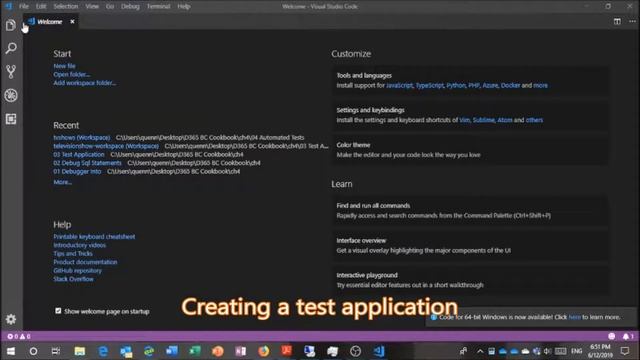Click the Interface overview card
640x360 pixels.
pos(470,245)
